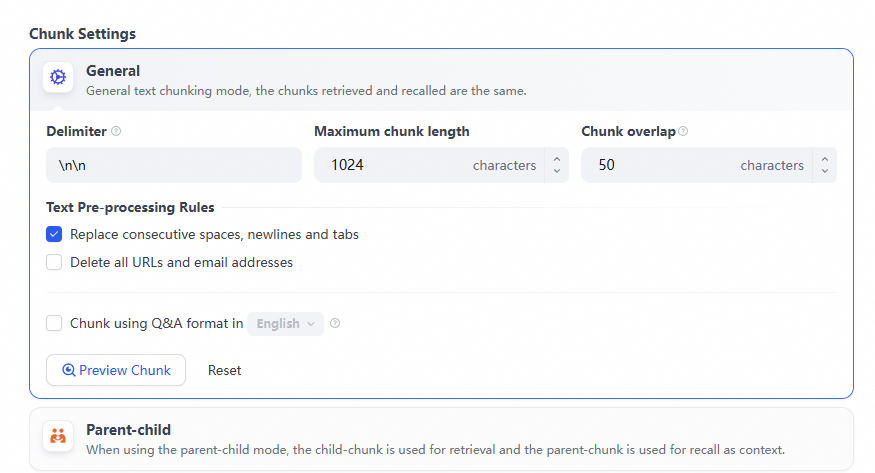Click the Parent-child mode icon
This screenshot has width=875, height=473.
pyautogui.click(x=58, y=435)
